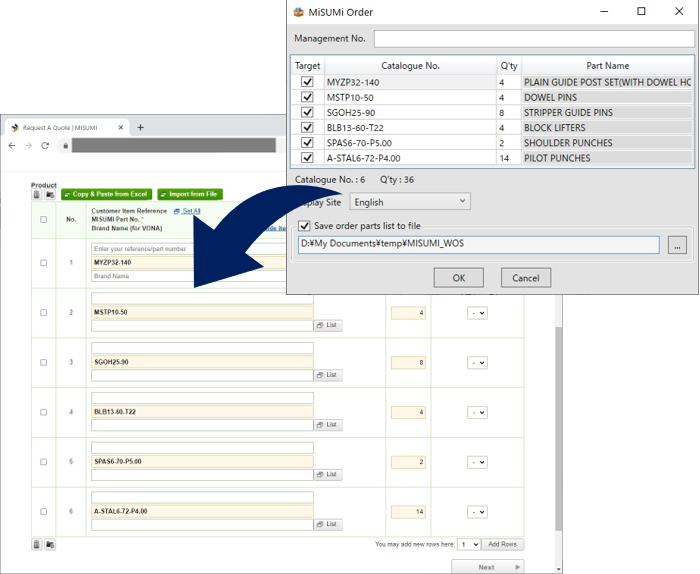Screen dimensions: 700x574
Task: Open the add rows count dropdown
Action: (469, 545)
